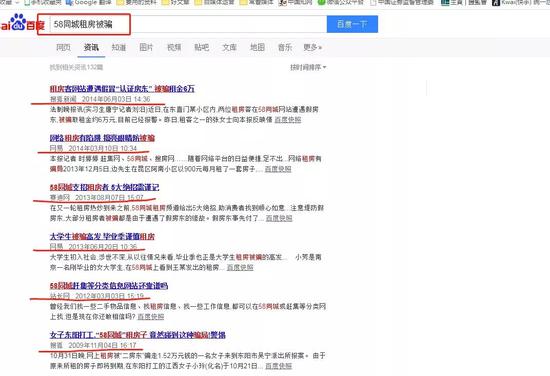Expand the 更多» tab menu
This screenshot has width=550, height=376.
tap(313, 47)
